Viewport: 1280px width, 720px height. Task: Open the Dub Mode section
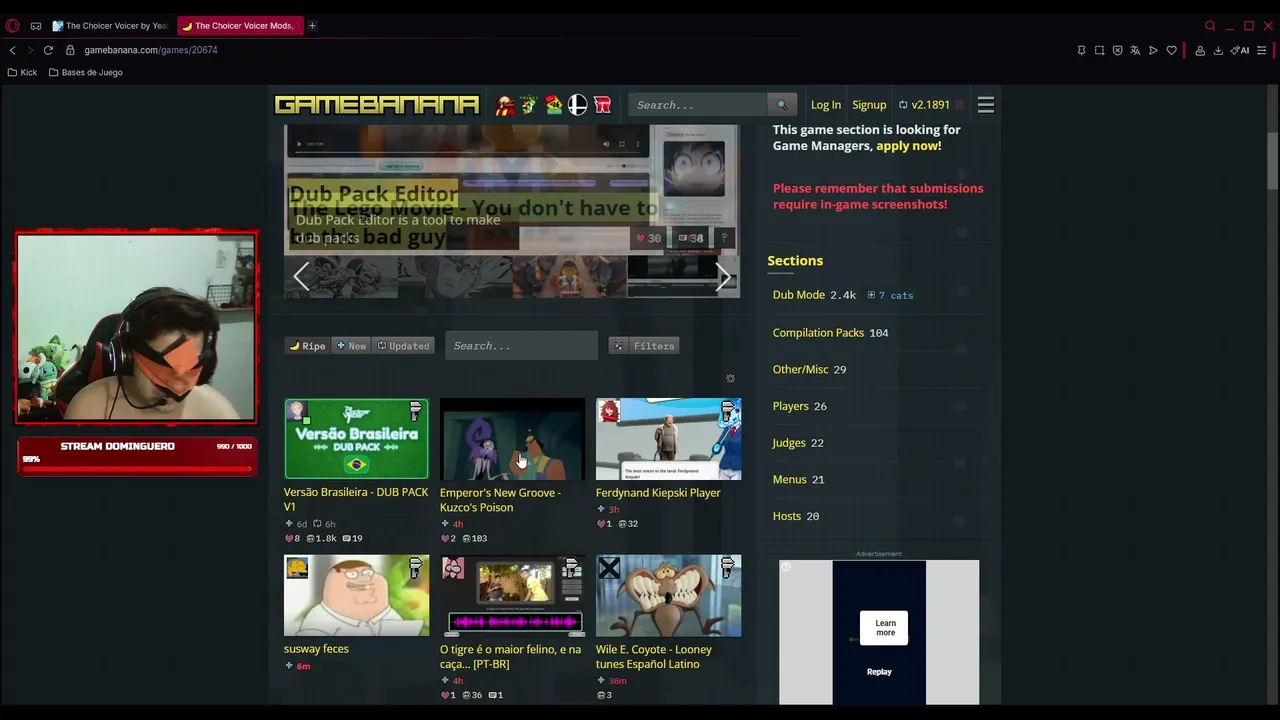pyautogui.click(x=799, y=295)
